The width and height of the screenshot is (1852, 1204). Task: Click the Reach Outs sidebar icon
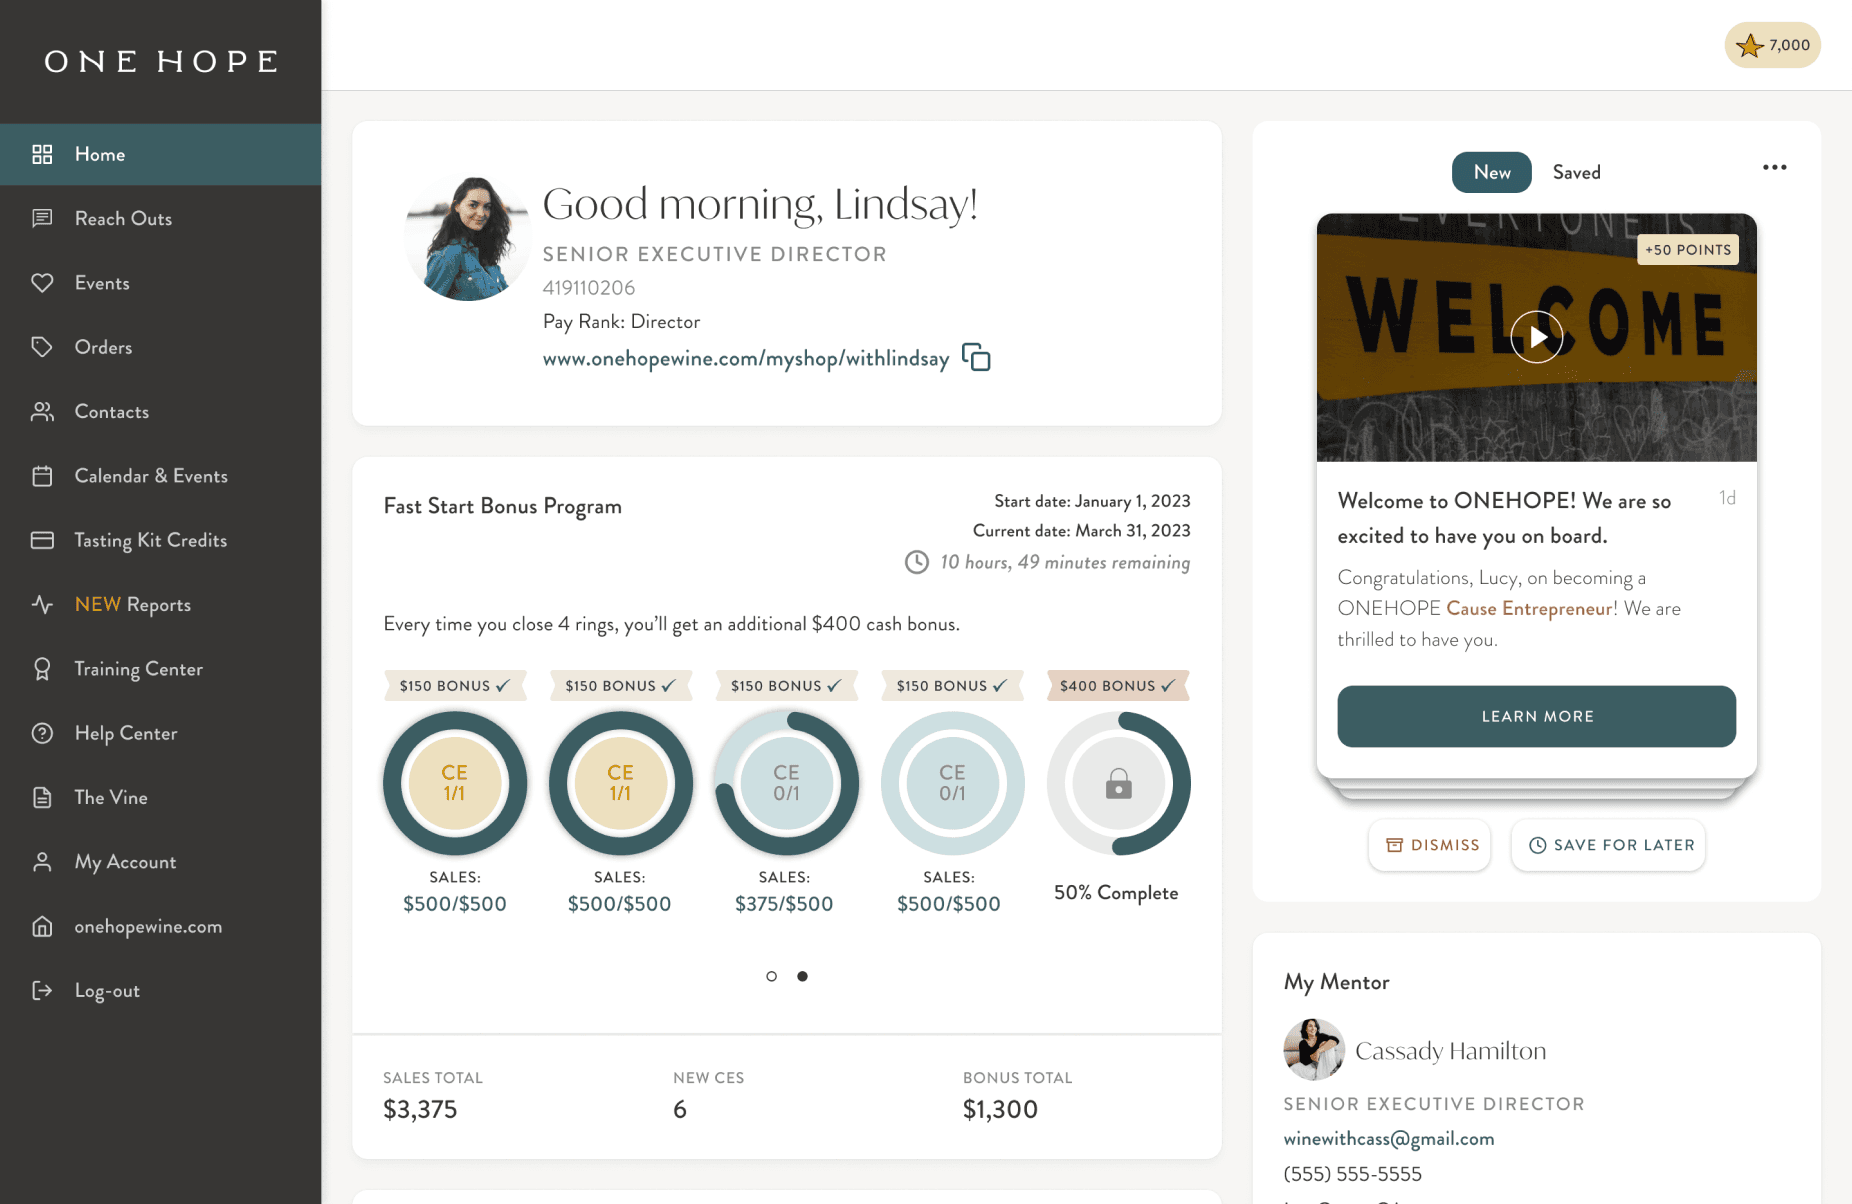pyautogui.click(x=42, y=218)
